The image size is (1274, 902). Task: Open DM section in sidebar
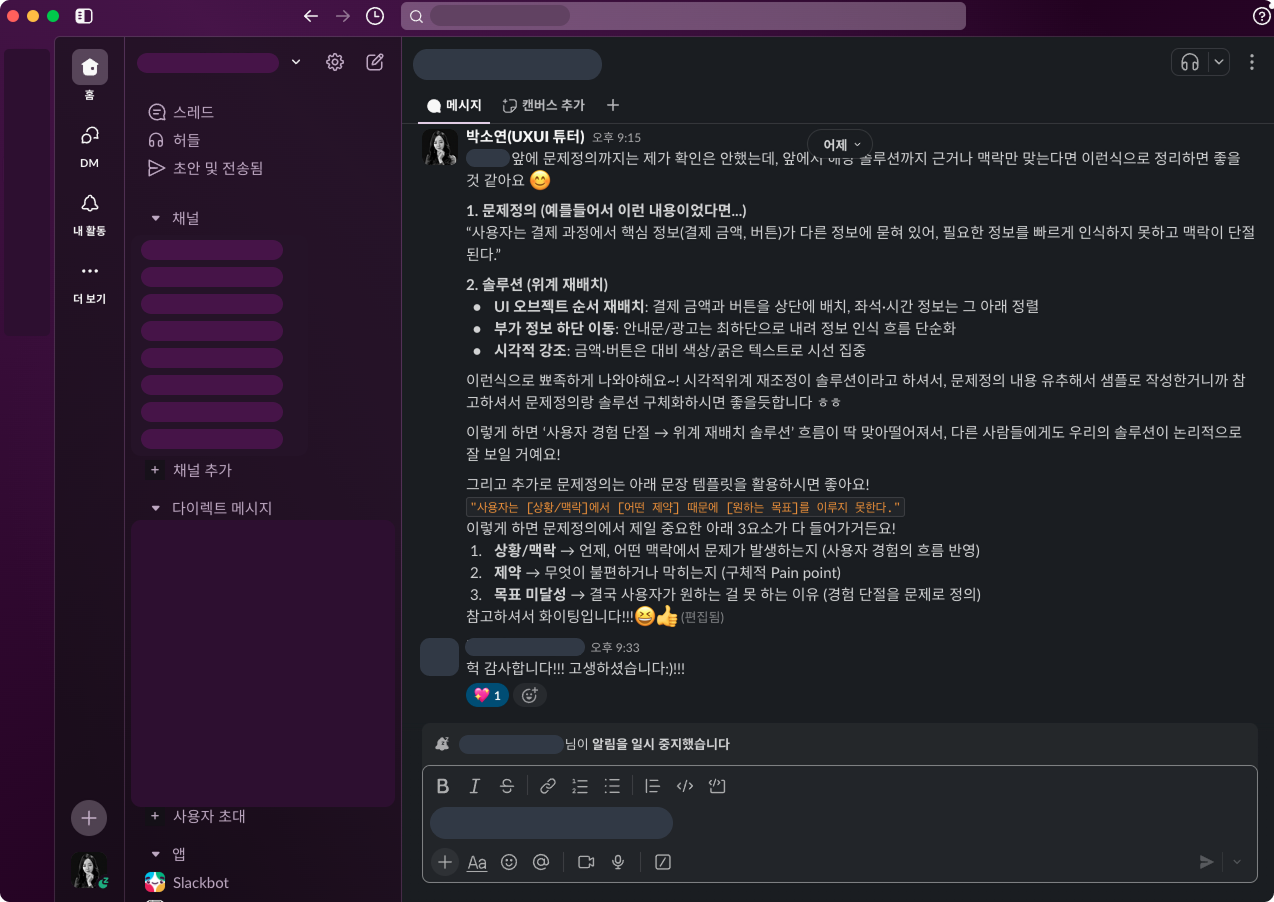pos(90,145)
